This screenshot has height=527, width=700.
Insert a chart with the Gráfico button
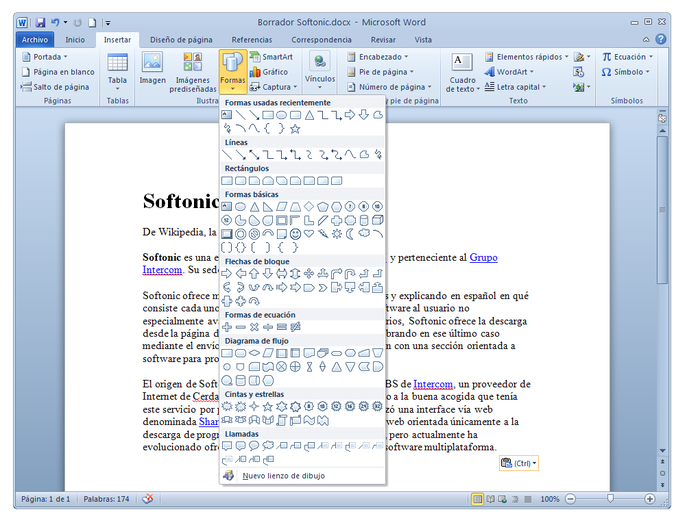(x=268, y=72)
